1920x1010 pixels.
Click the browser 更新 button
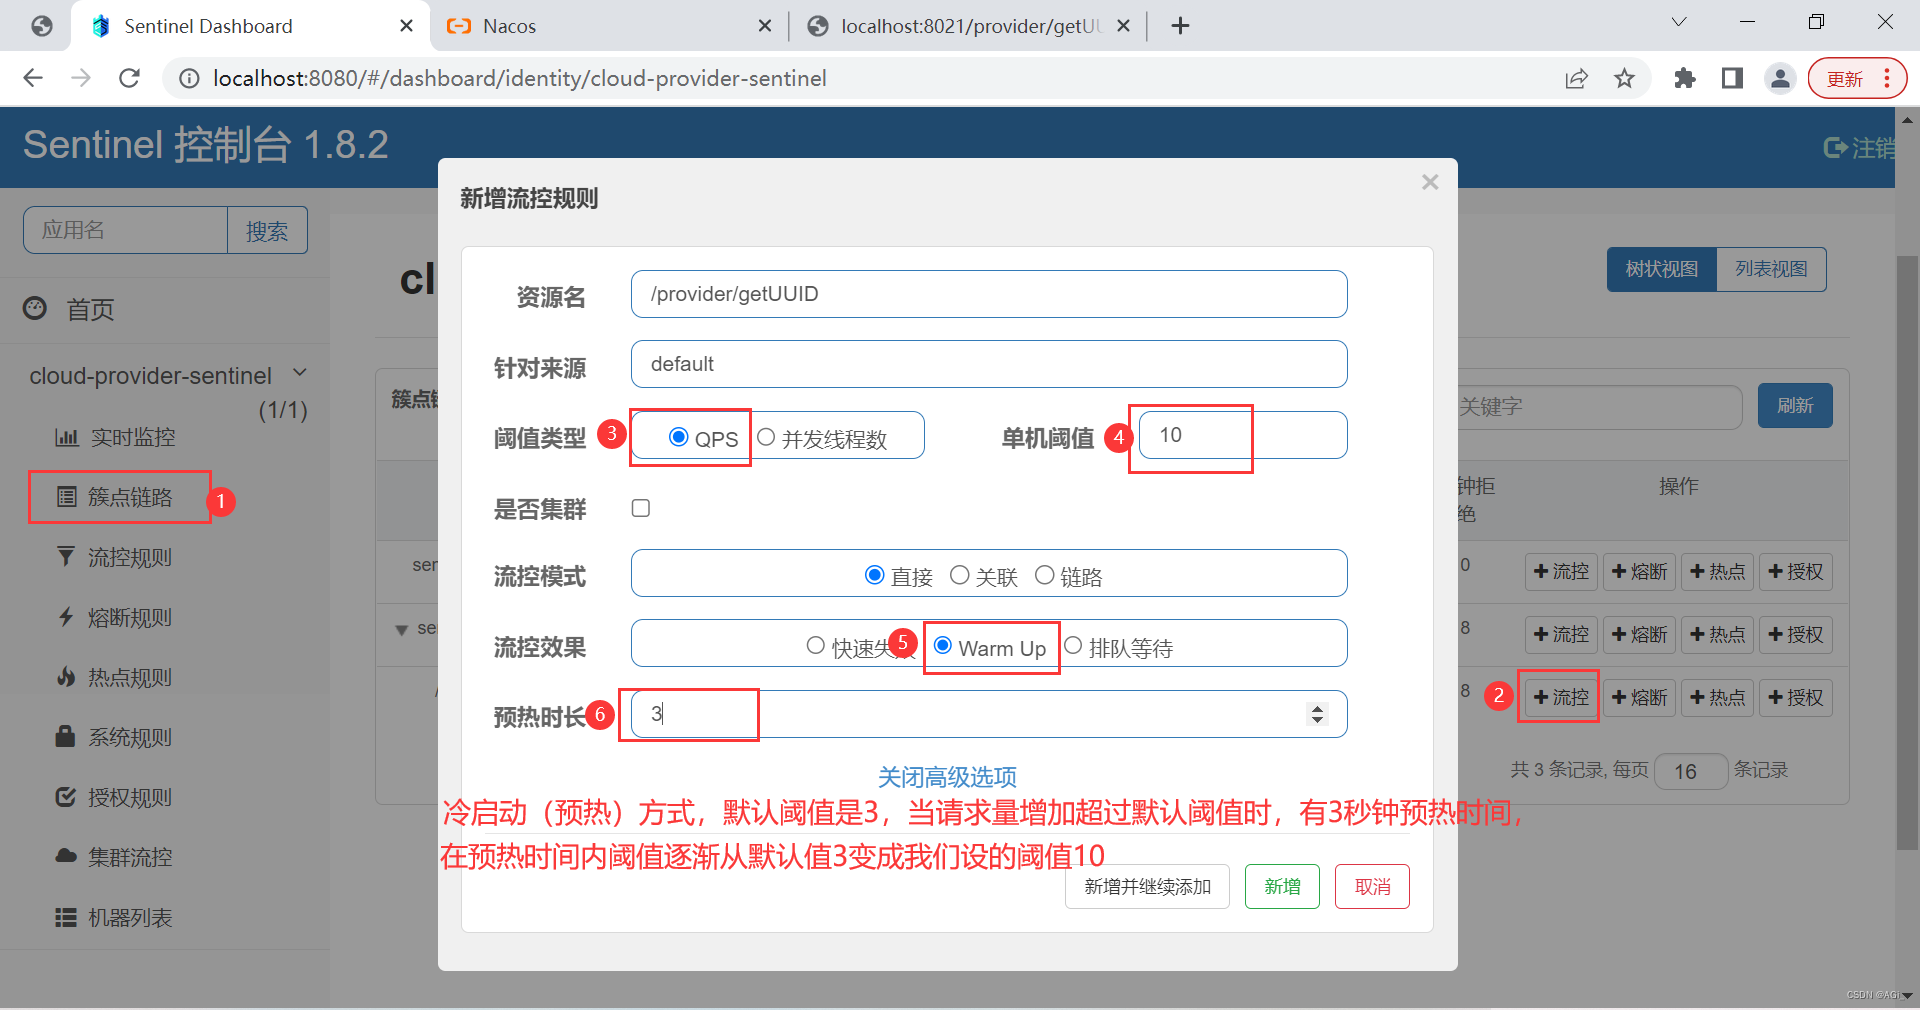[1857, 78]
